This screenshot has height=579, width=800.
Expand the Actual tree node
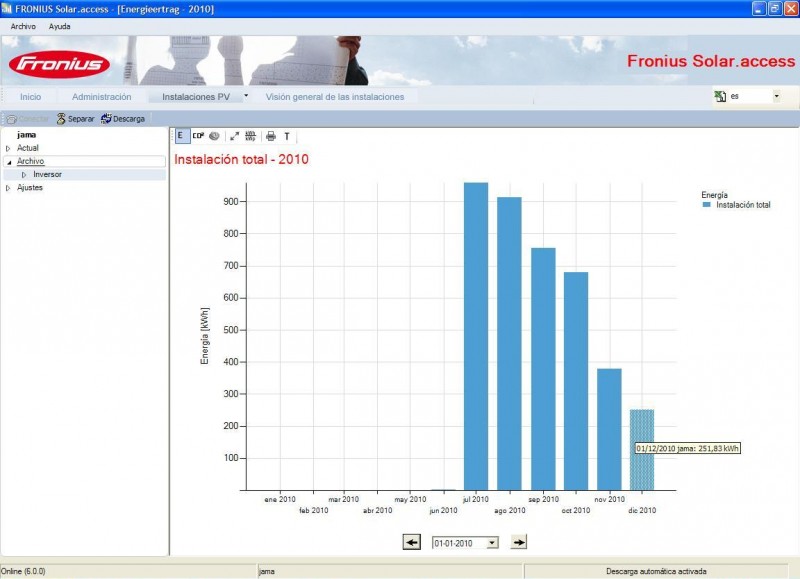tap(8, 148)
